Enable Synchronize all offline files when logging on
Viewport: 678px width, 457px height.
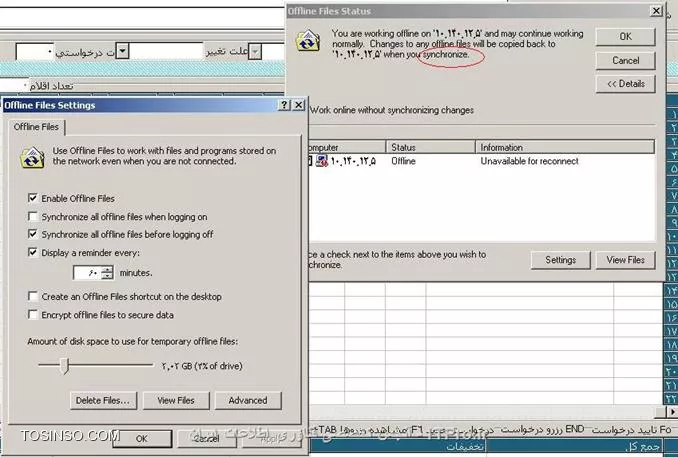coord(32,216)
